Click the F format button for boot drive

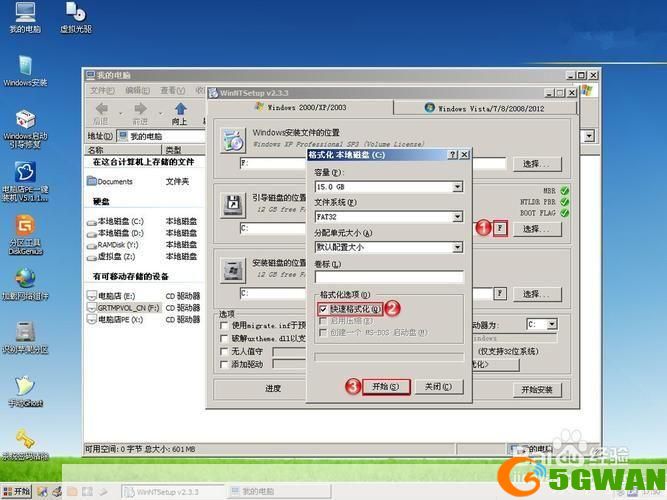pyautogui.click(x=500, y=229)
